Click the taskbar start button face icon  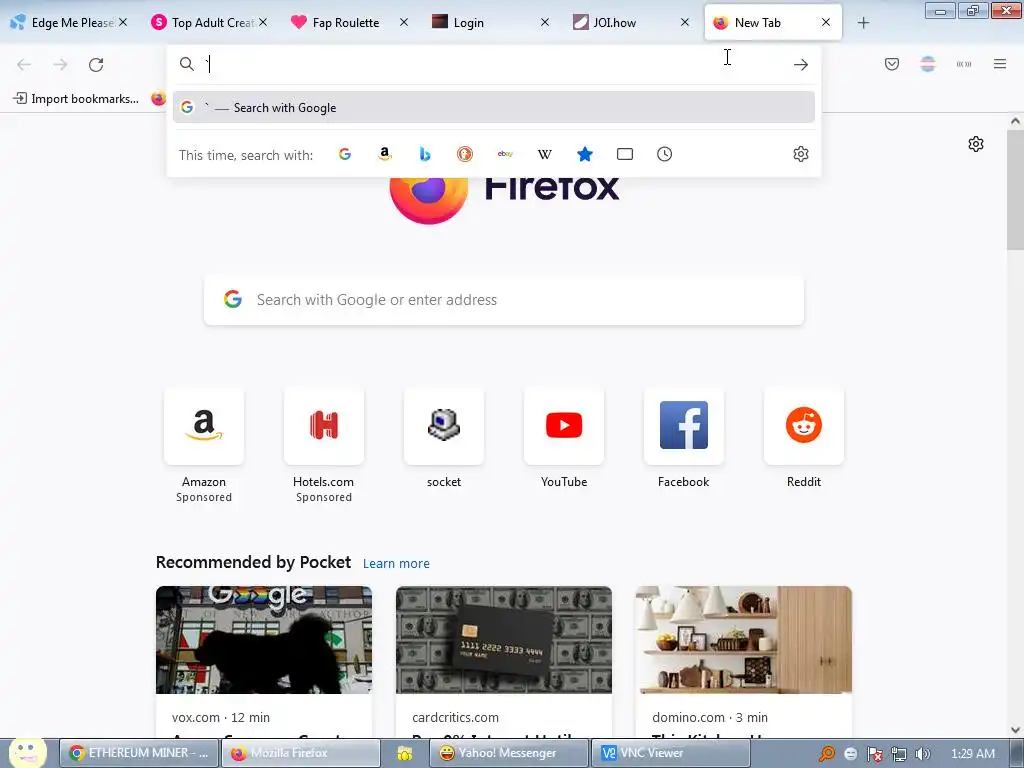click(x=27, y=752)
